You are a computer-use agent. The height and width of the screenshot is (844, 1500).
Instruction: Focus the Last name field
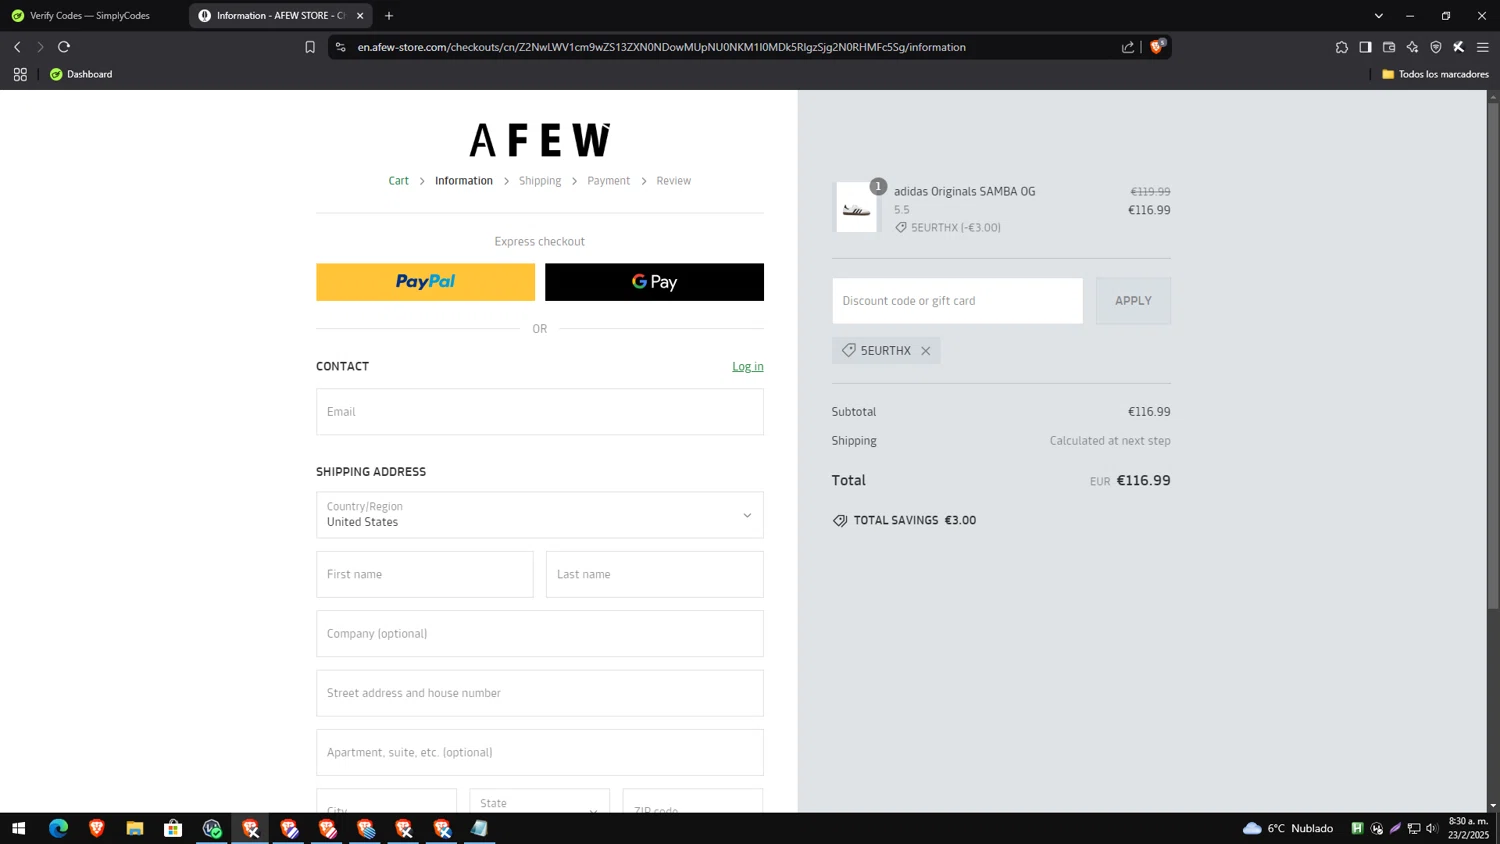click(x=655, y=574)
